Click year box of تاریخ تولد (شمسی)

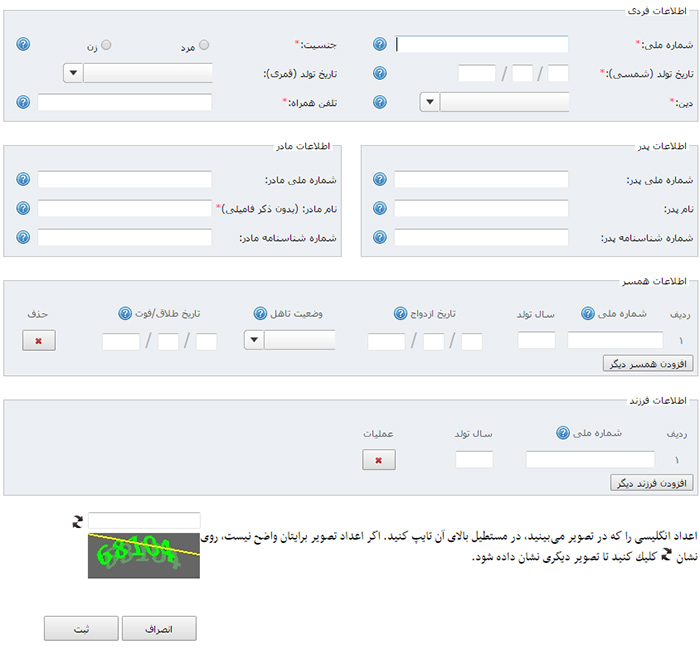click(x=477, y=73)
